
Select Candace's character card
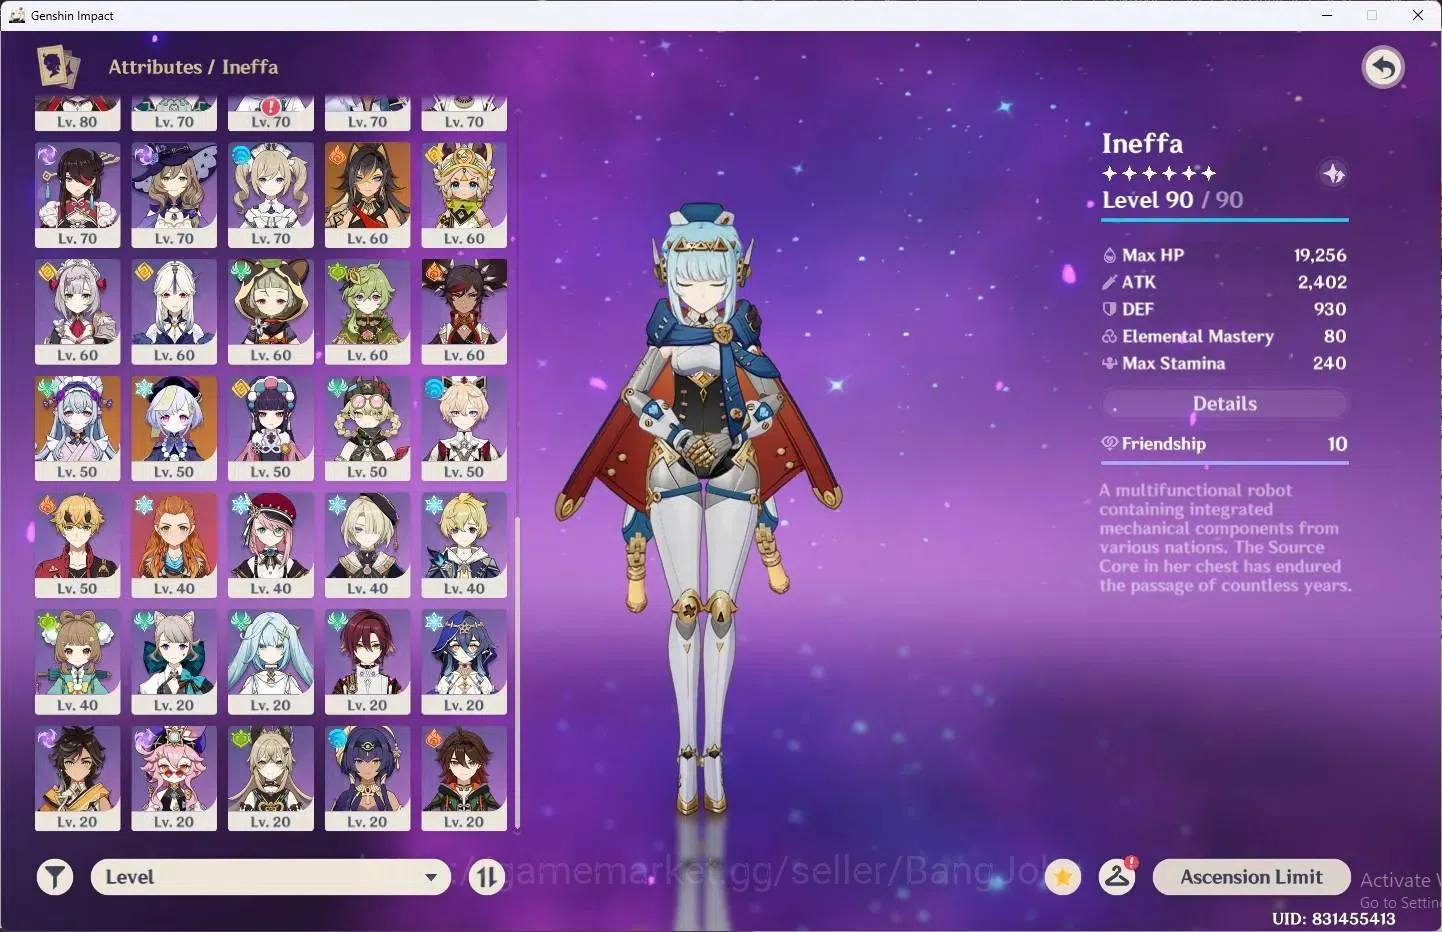point(368,779)
